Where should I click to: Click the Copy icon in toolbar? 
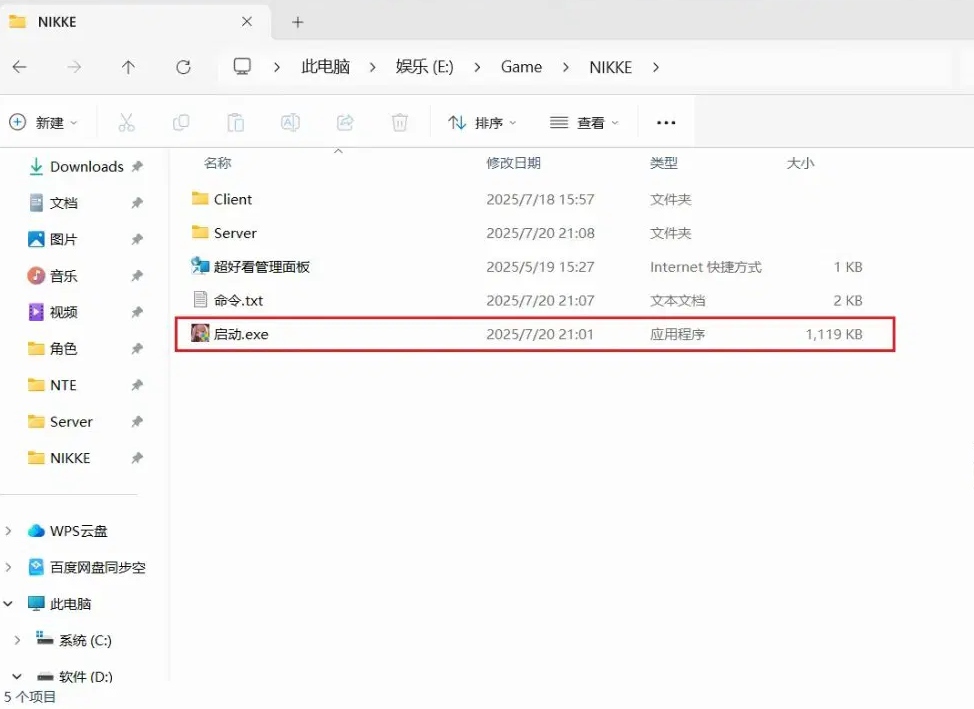[x=181, y=122]
